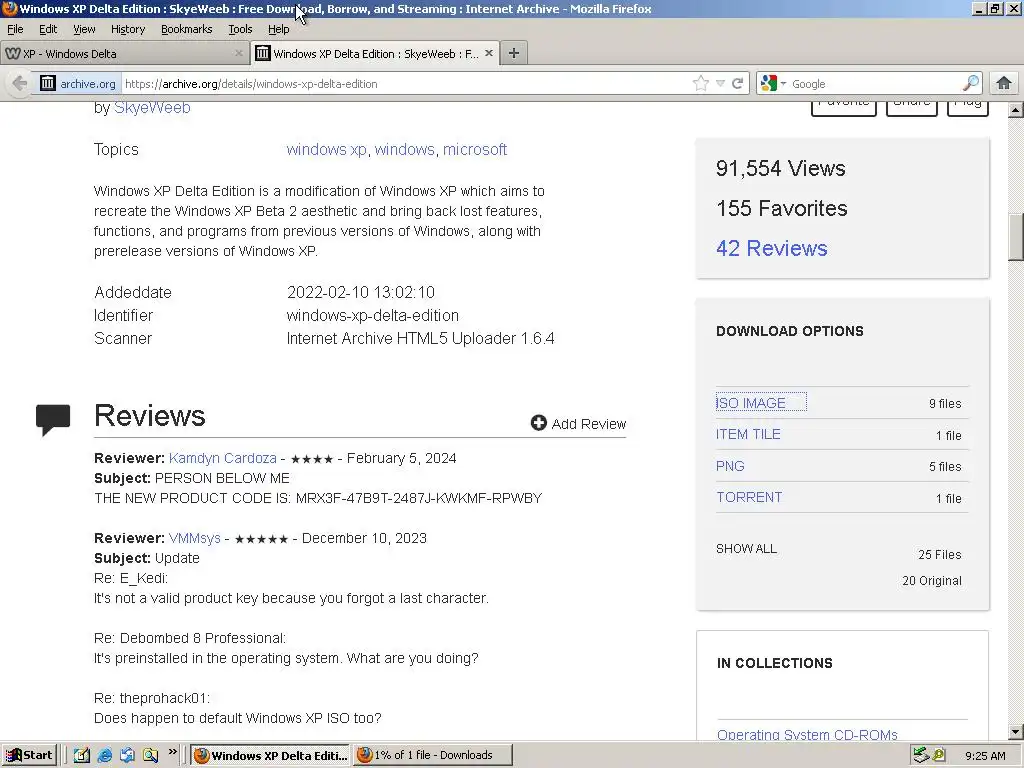Screen dimensions: 1024x768
Task: Close the XP - Windows Delta tab
Action: [x=238, y=54]
